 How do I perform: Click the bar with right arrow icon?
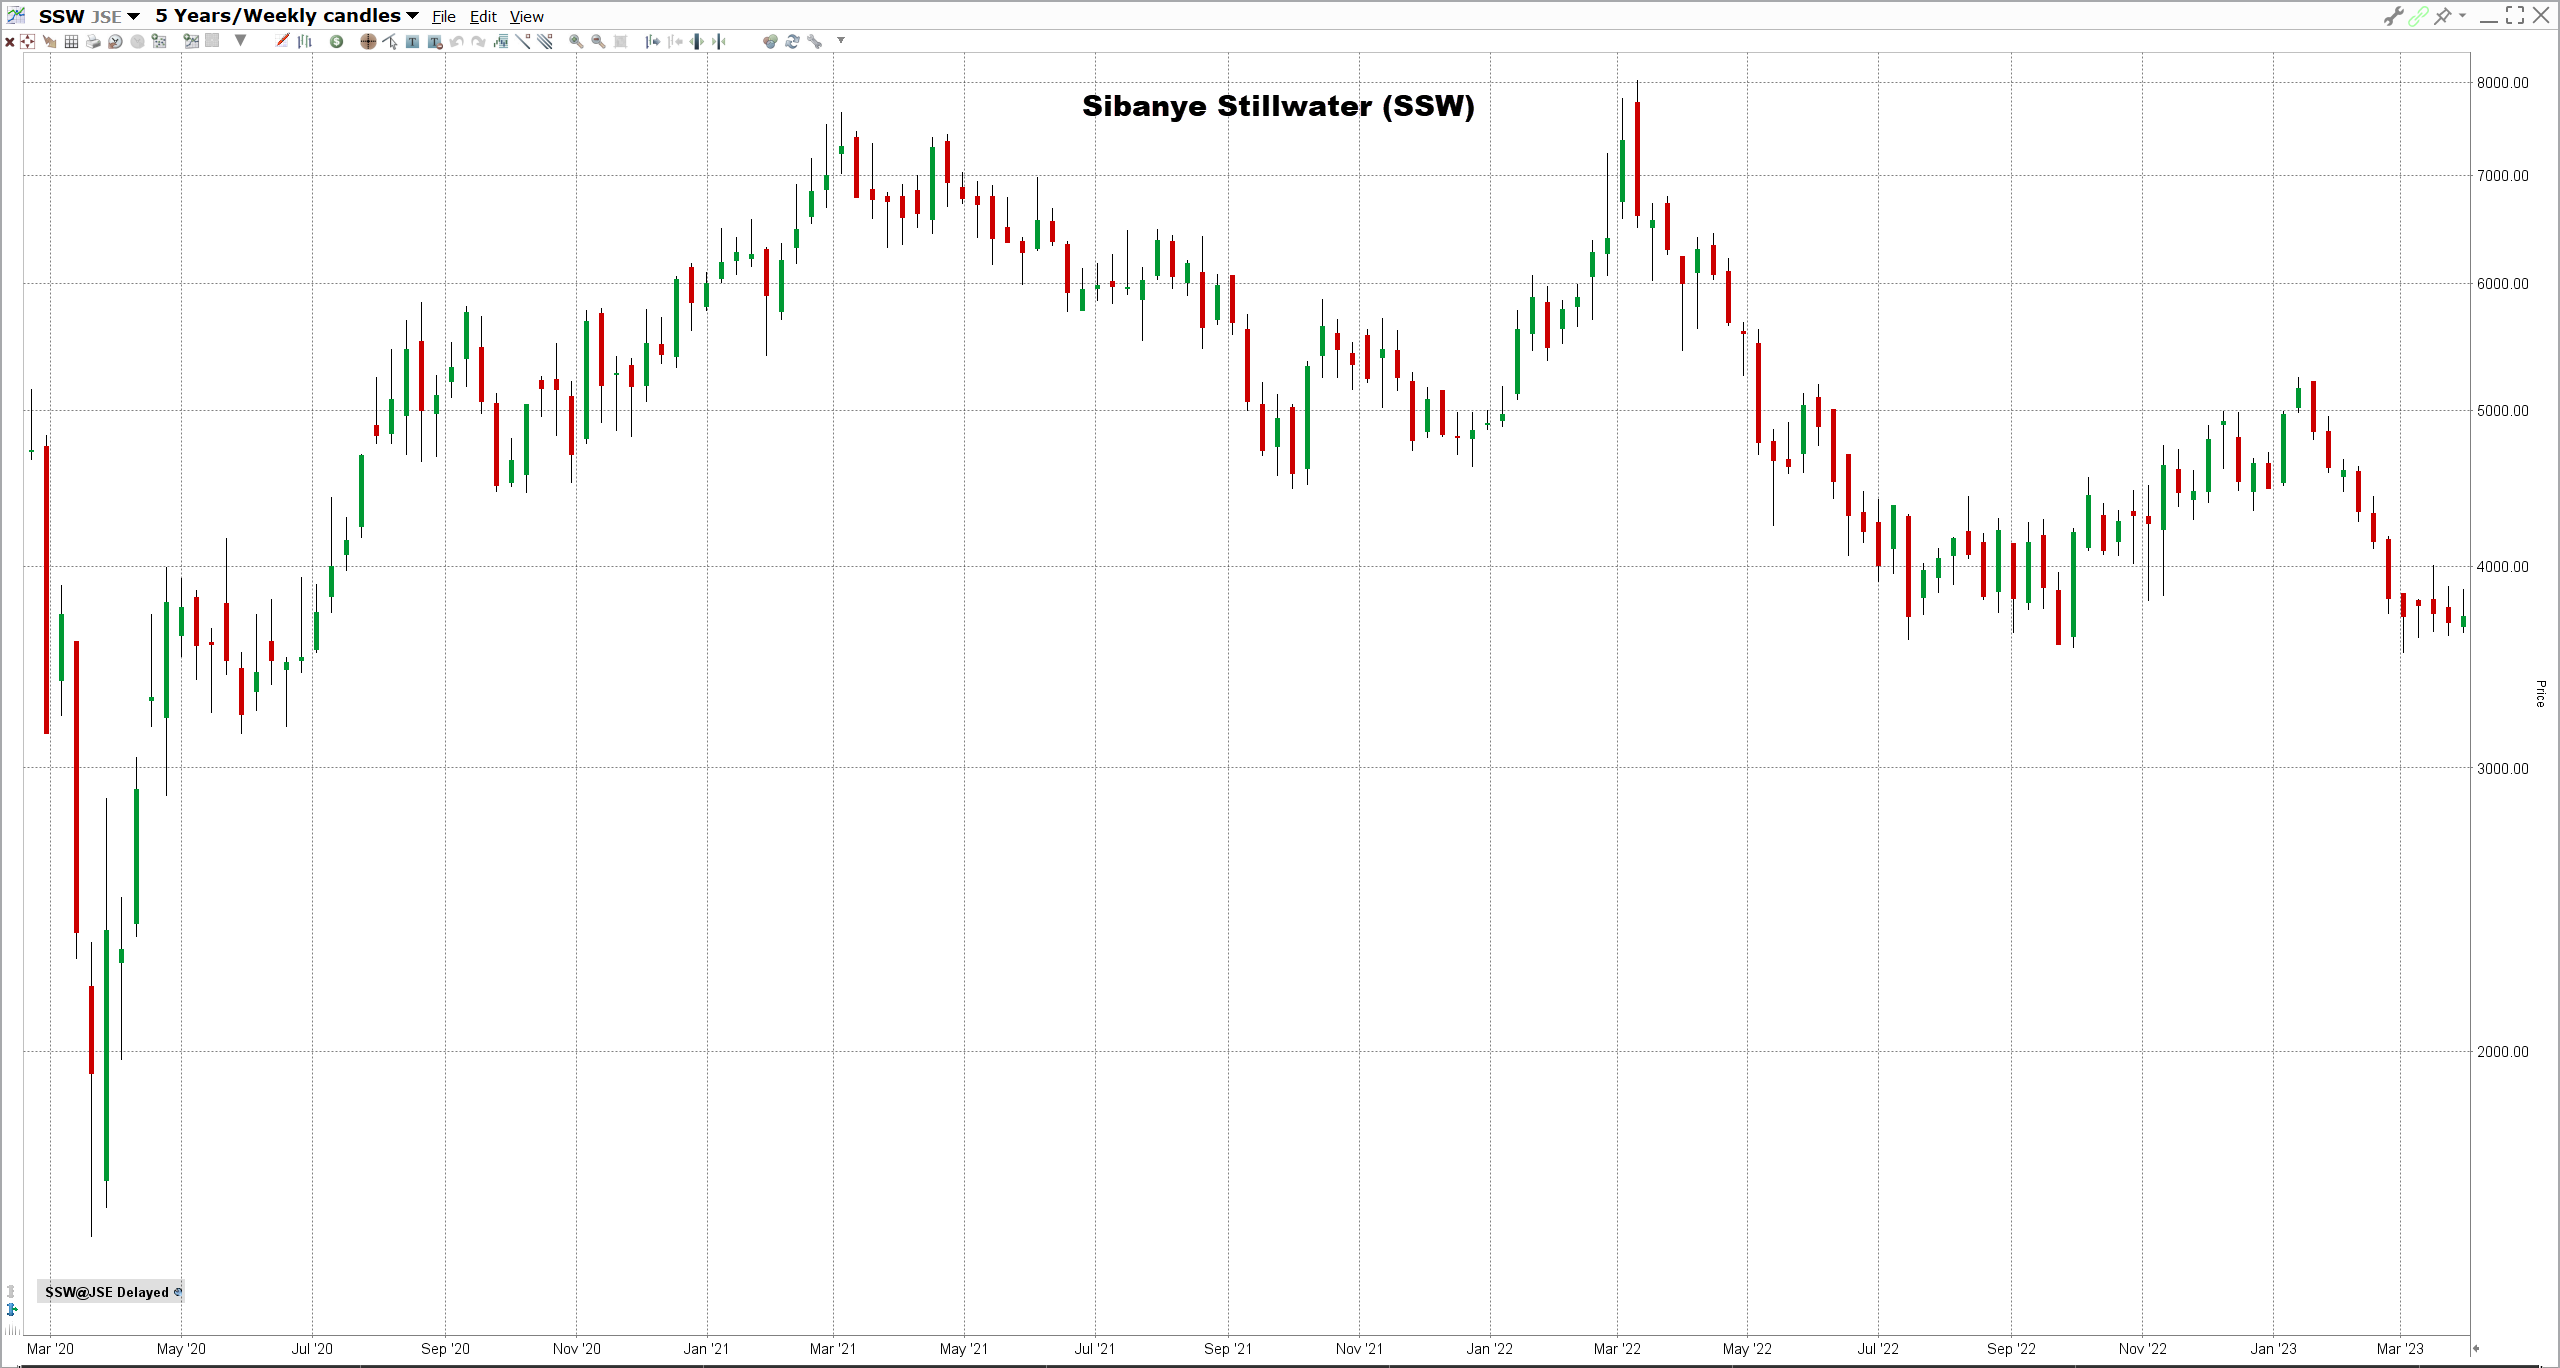pyautogui.click(x=653, y=41)
